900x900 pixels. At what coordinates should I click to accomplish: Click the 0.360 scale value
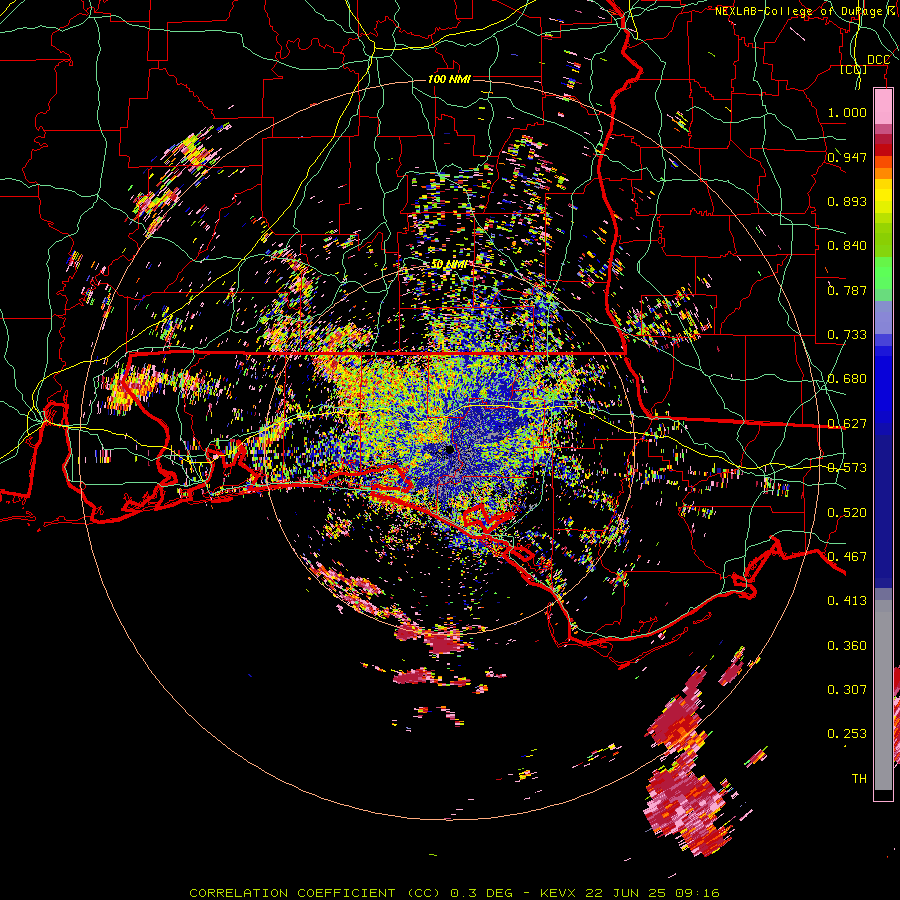click(847, 645)
